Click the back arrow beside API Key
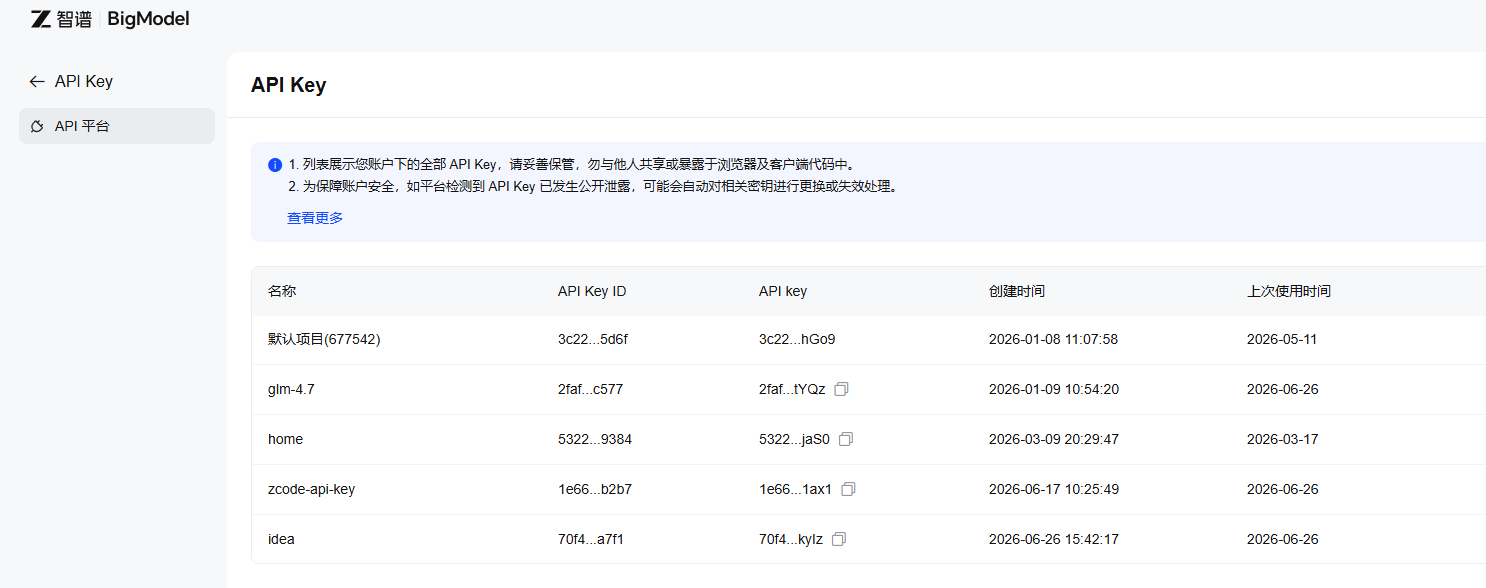The width and height of the screenshot is (1486, 588). 37,81
